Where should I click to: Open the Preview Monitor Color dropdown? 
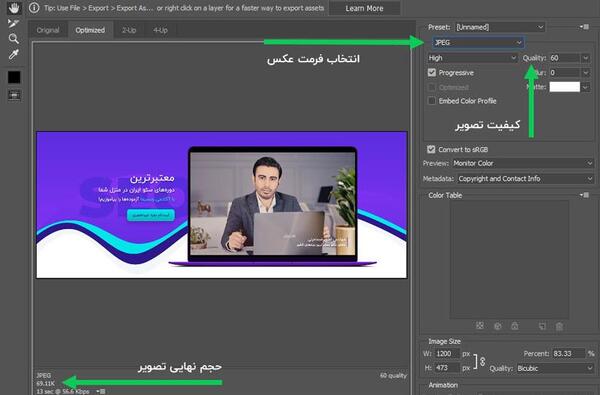(523, 163)
